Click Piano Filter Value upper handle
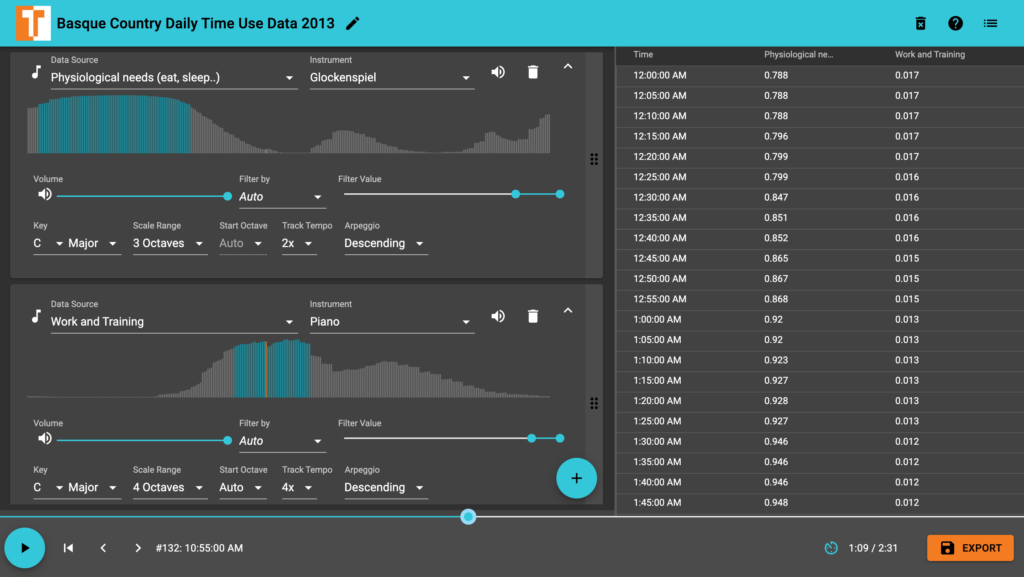Viewport: 1024px width, 577px height. click(560, 438)
